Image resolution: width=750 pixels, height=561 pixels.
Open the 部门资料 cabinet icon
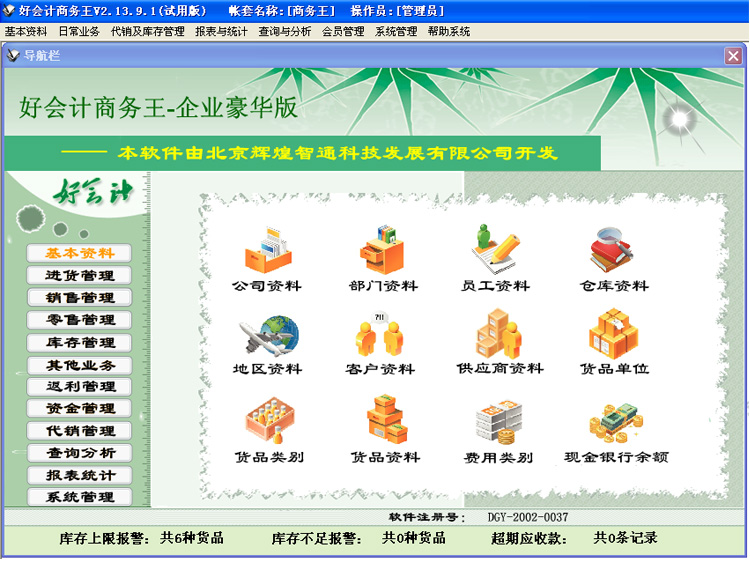click(x=382, y=250)
